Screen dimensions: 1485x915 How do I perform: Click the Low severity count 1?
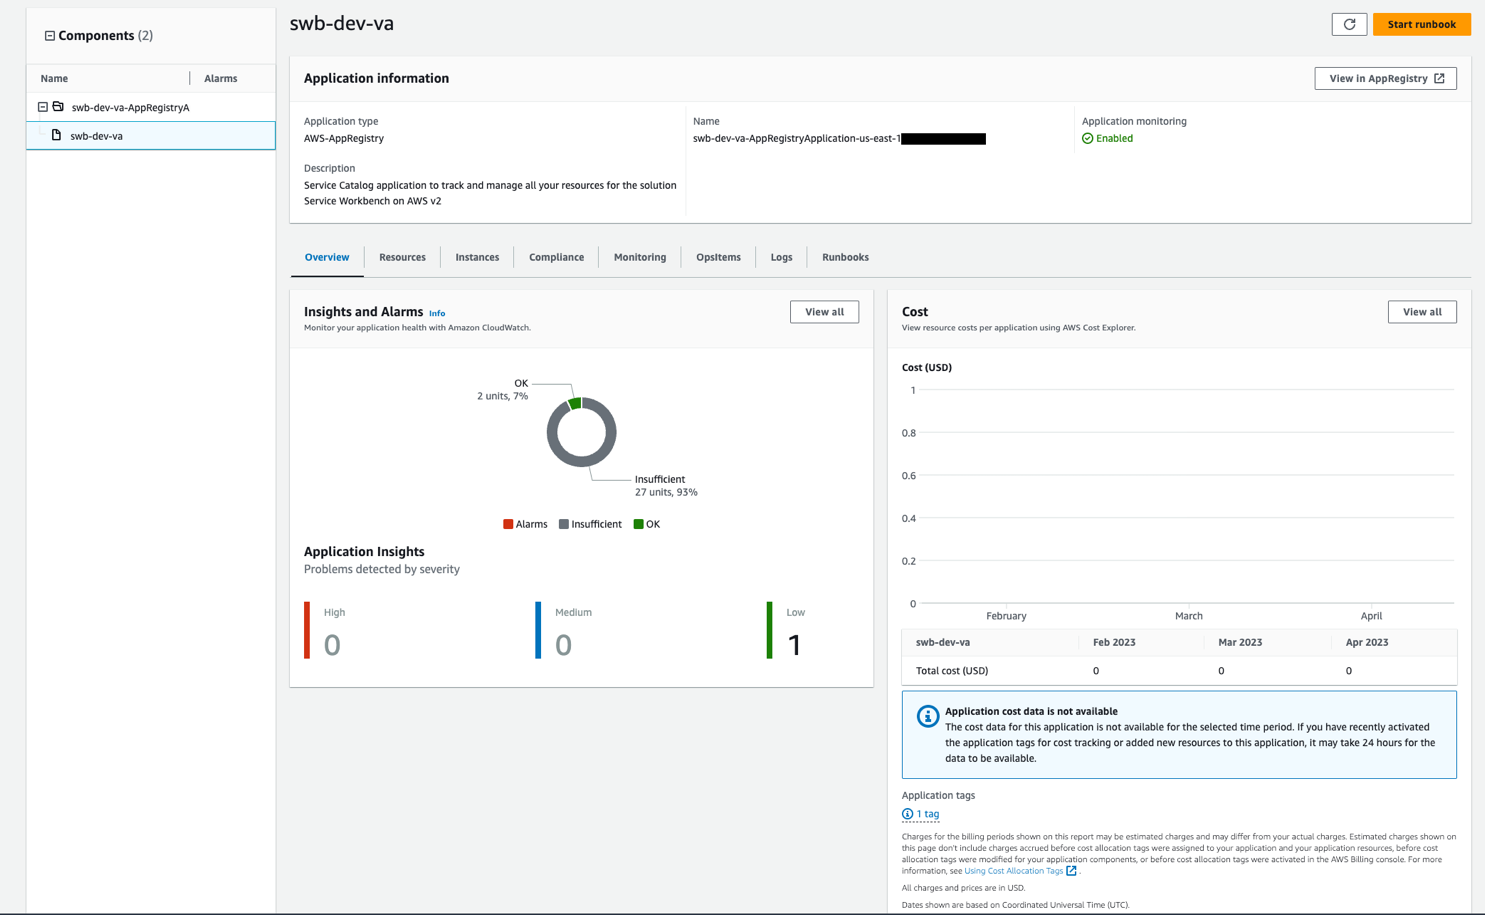[795, 645]
